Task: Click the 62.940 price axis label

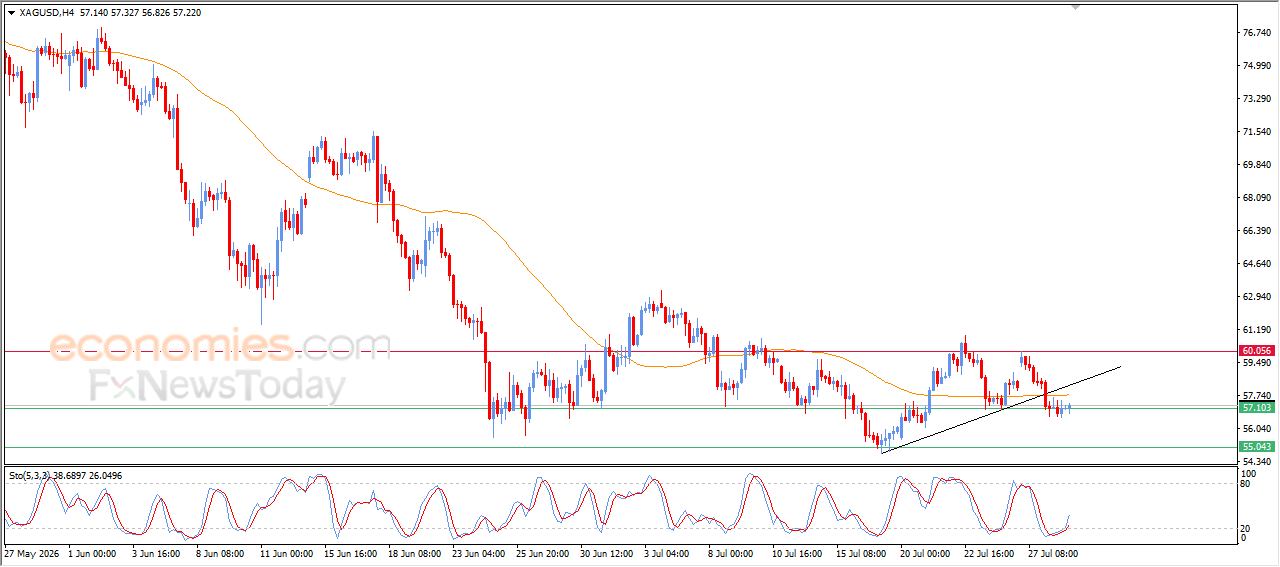Action: click(1256, 297)
